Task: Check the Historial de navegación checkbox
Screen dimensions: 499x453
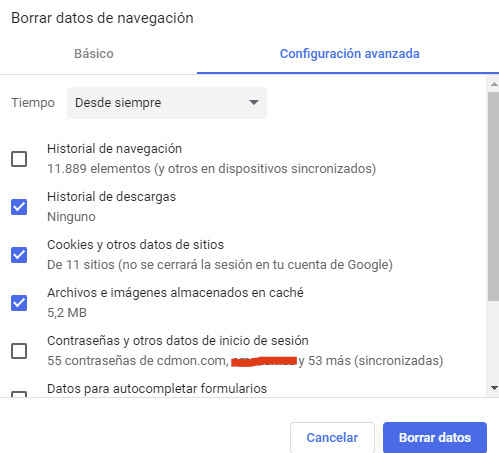Action: coord(19,159)
